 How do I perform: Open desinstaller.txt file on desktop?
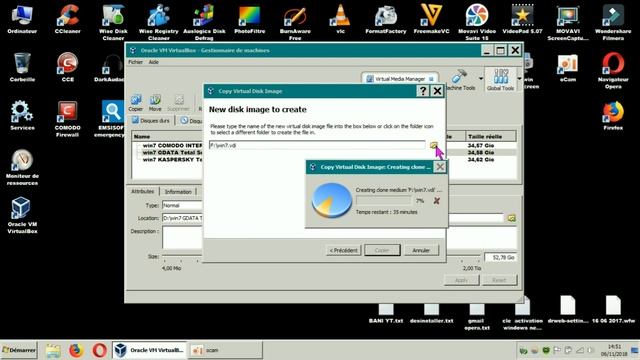(x=431, y=314)
